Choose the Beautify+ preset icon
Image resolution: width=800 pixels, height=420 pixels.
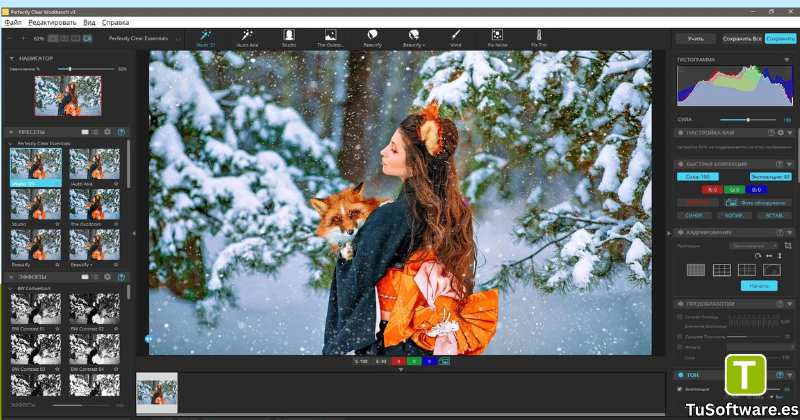pos(414,38)
